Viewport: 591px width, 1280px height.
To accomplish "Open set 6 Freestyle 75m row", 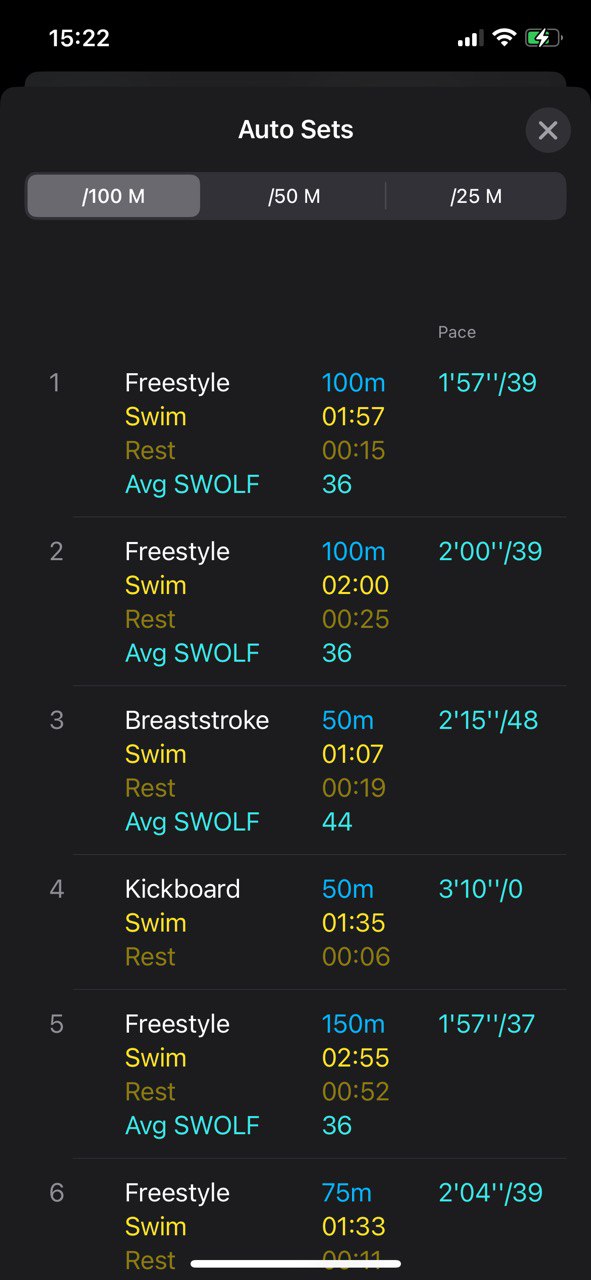I will click(x=296, y=1220).
